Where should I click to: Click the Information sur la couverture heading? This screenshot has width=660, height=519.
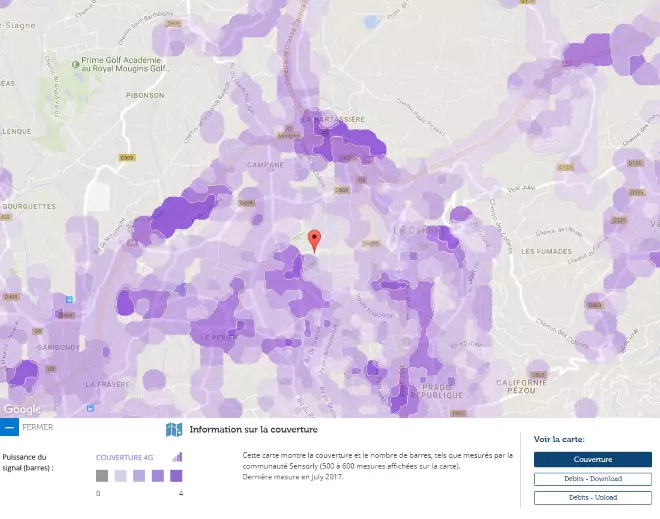(x=253, y=430)
